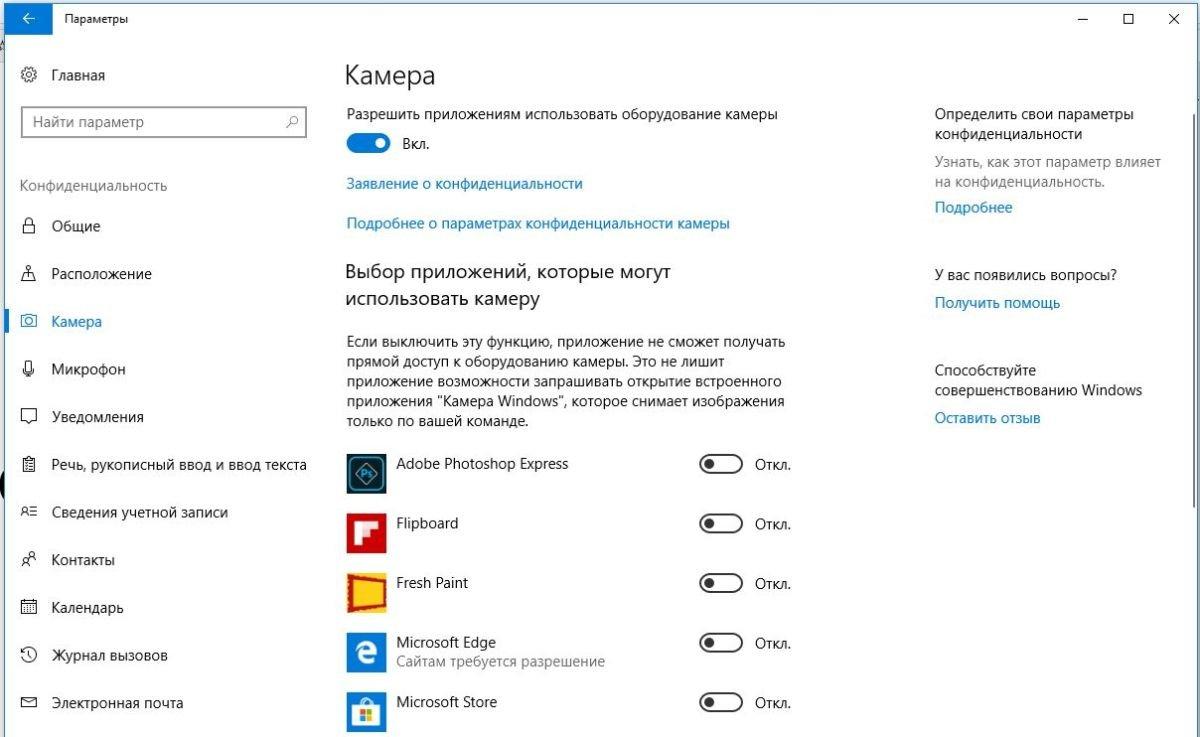
Task: Click the Microsoft Store app icon
Action: coord(366,711)
